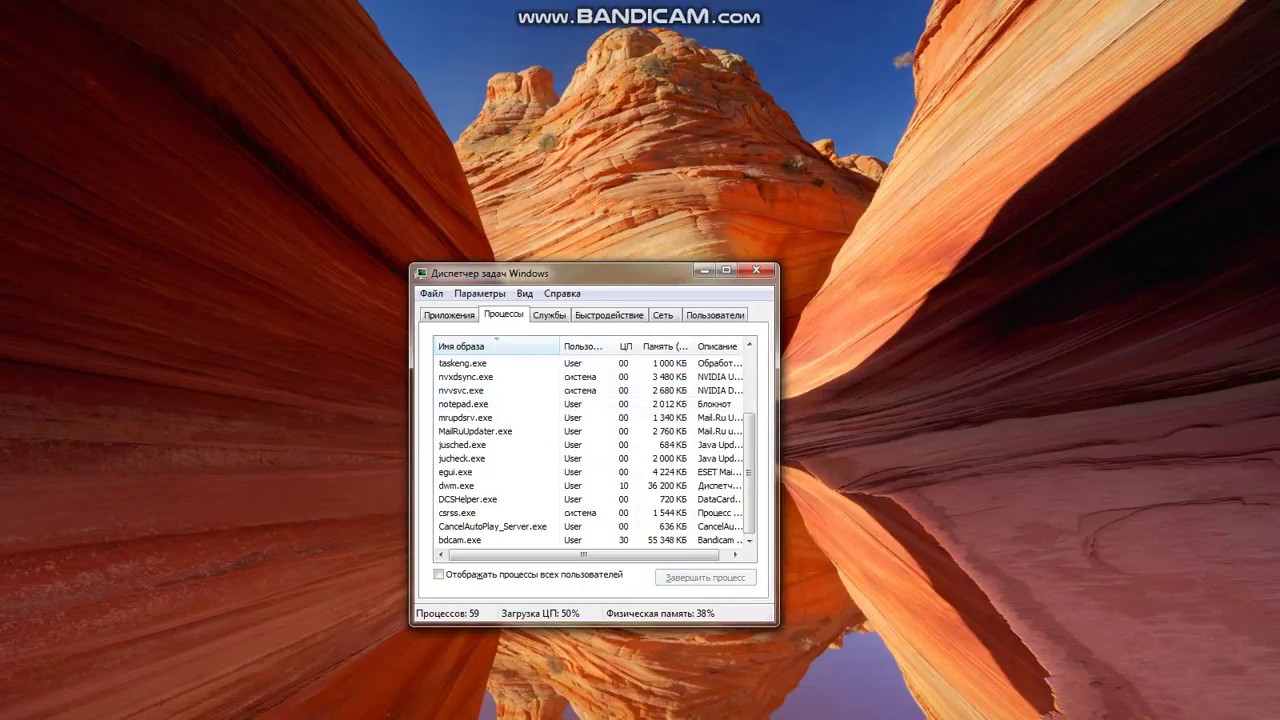This screenshot has width=1280, height=720.
Task: Open the Файл menu
Action: 431,294
